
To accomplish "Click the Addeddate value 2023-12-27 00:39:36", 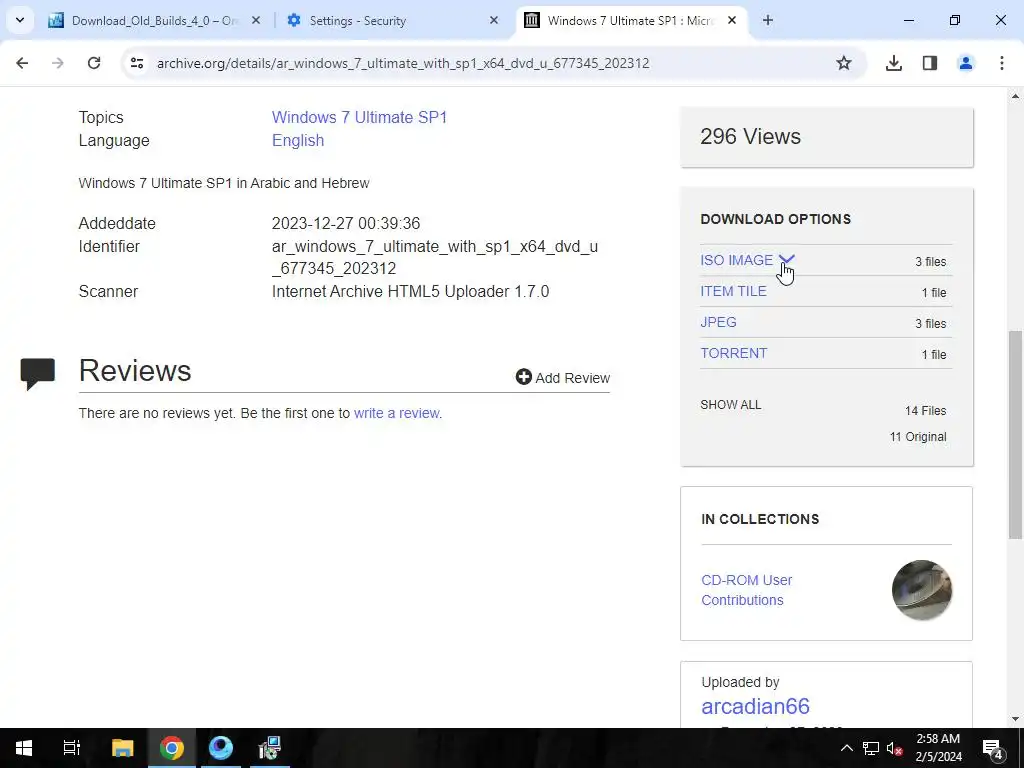I will 346,223.
